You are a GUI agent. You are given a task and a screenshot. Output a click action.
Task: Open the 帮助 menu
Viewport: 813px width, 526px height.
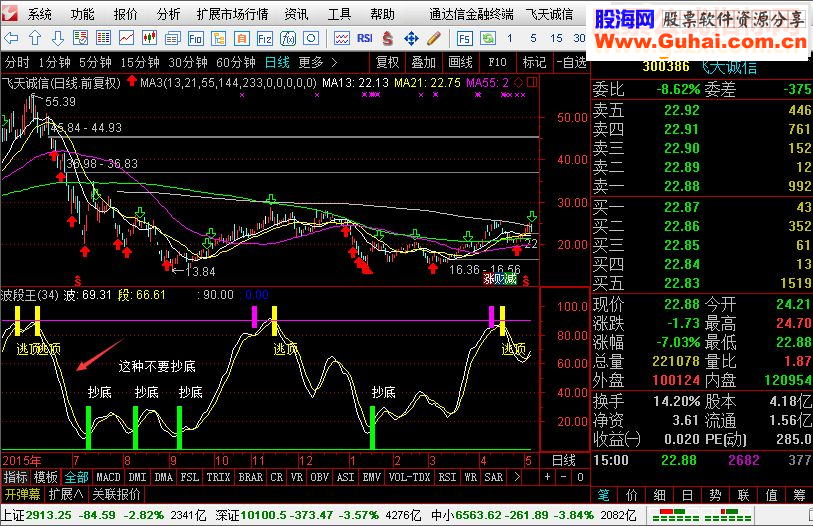coord(382,14)
